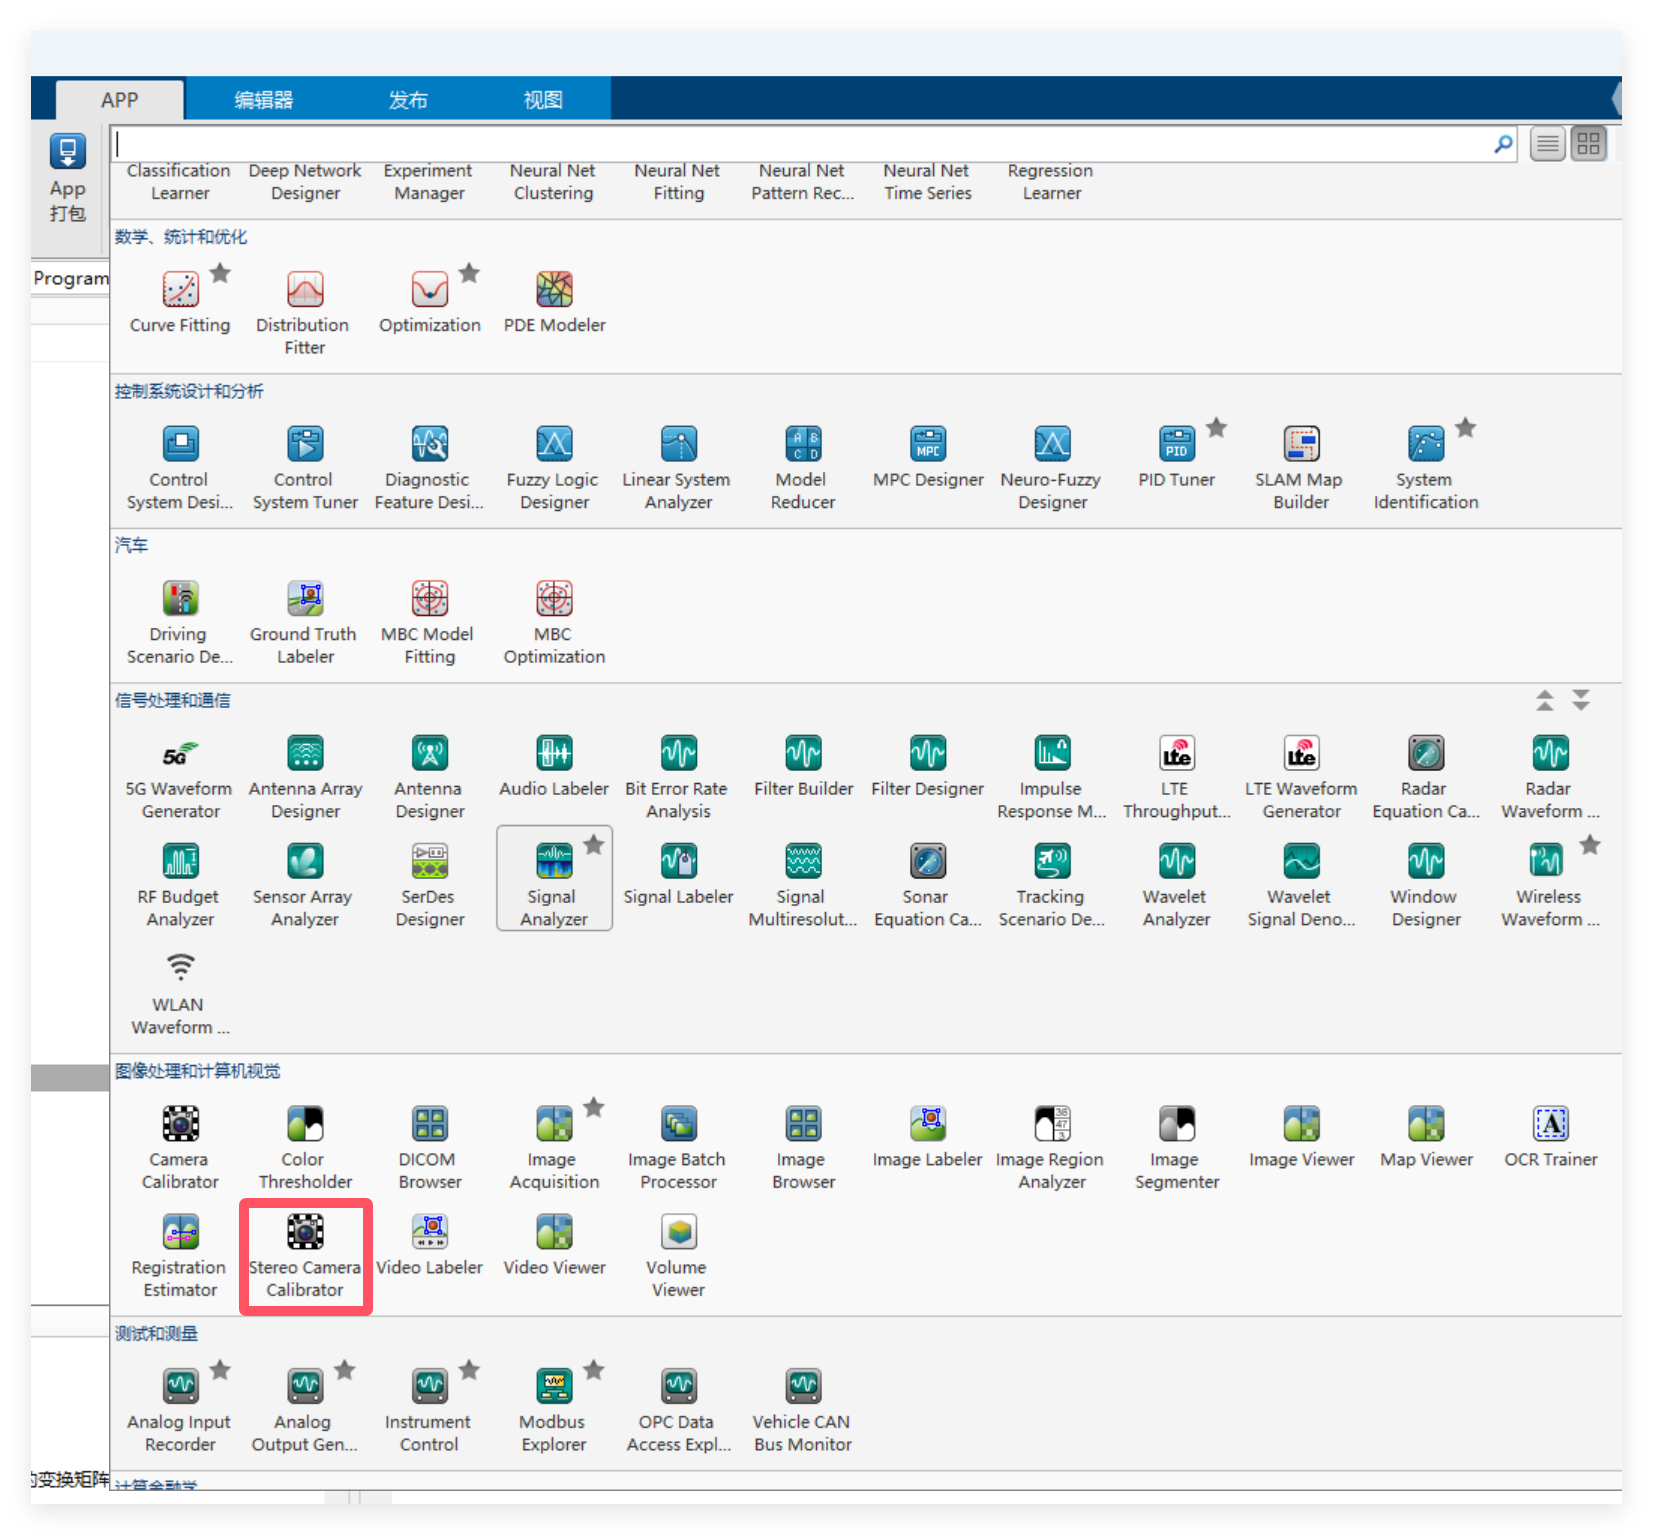This screenshot has width=1653, height=1535.
Task: Launch Stereo Camera Calibrator
Action: click(x=305, y=1255)
